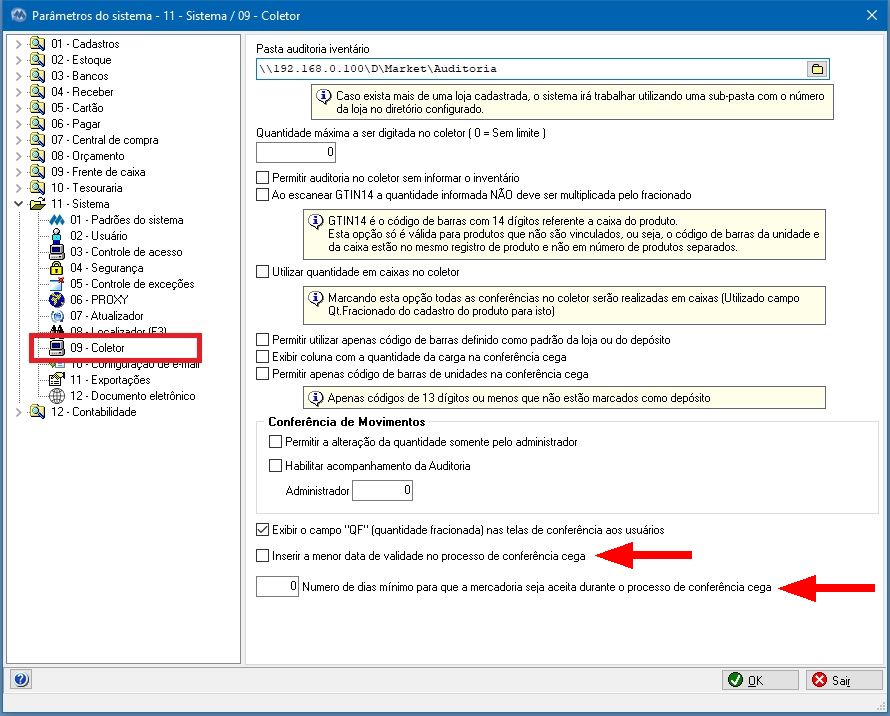The image size is (890, 716).
Task: Collapse the 11 - Sistema tree node
Action: pos(18,203)
